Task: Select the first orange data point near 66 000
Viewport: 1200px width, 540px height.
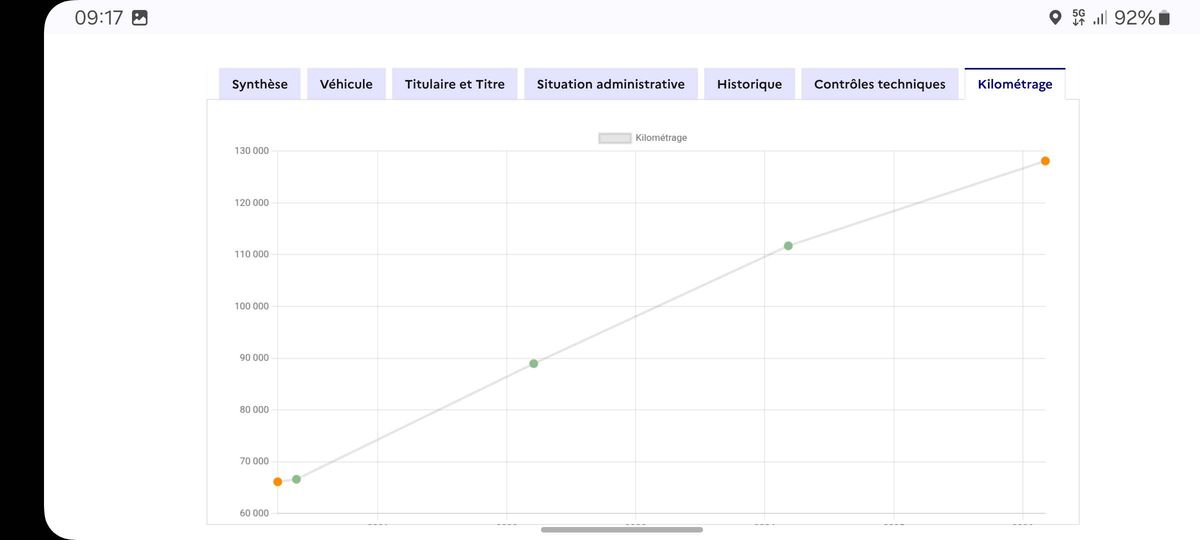Action: pos(278,482)
